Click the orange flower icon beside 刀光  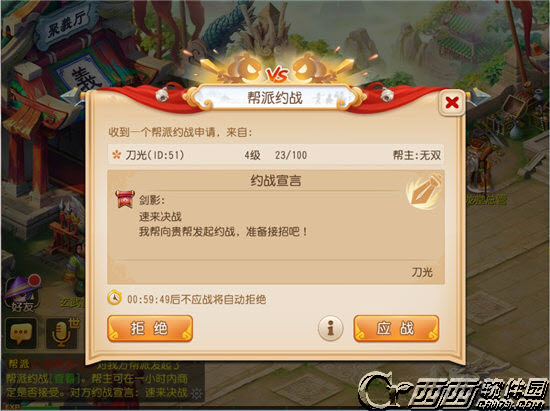[x=116, y=155]
